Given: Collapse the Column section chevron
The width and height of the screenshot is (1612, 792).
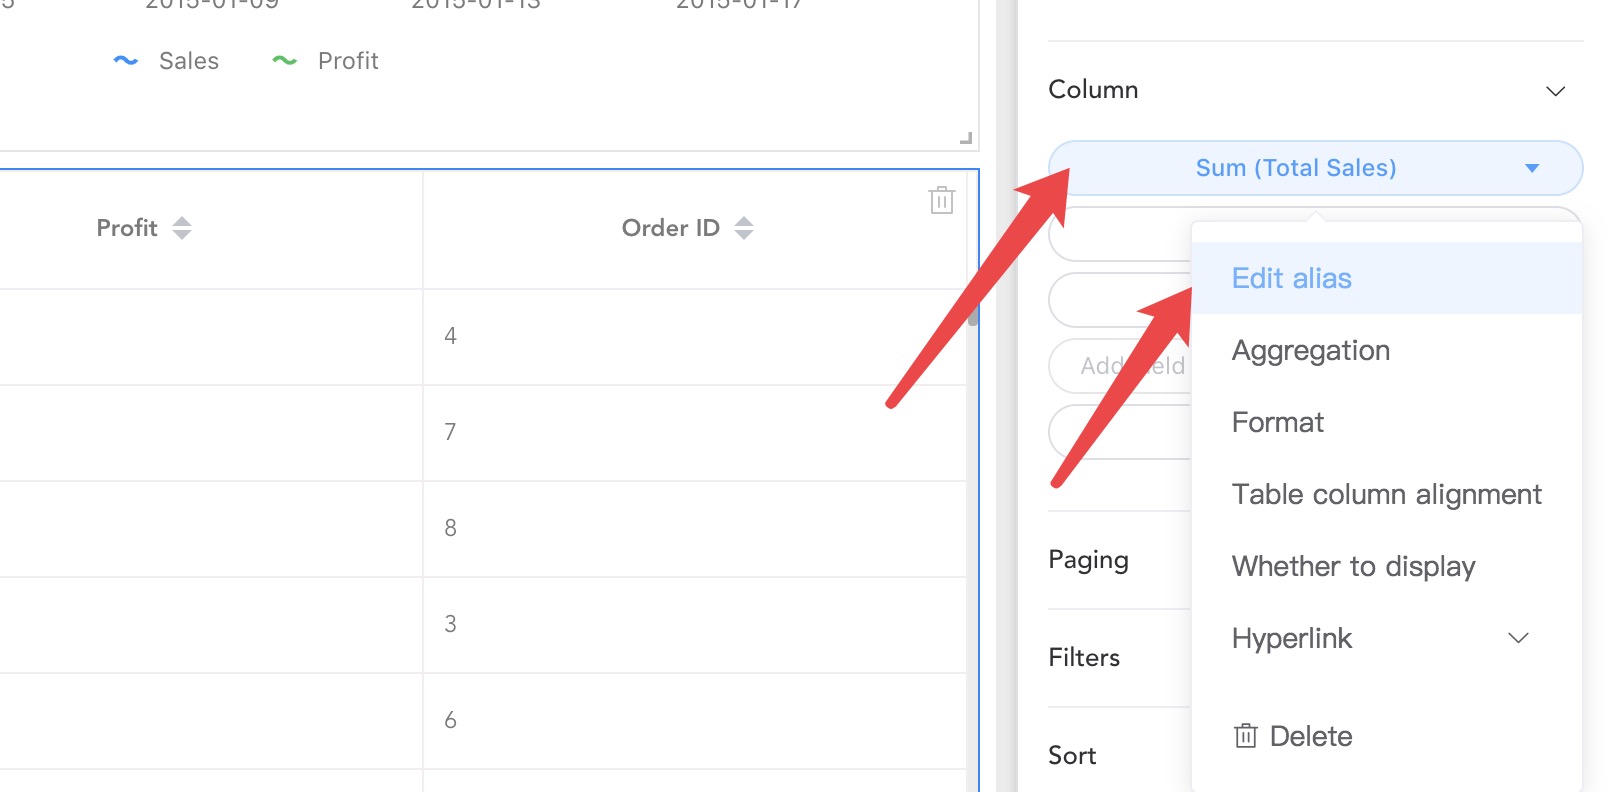Looking at the screenshot, I should [x=1555, y=91].
